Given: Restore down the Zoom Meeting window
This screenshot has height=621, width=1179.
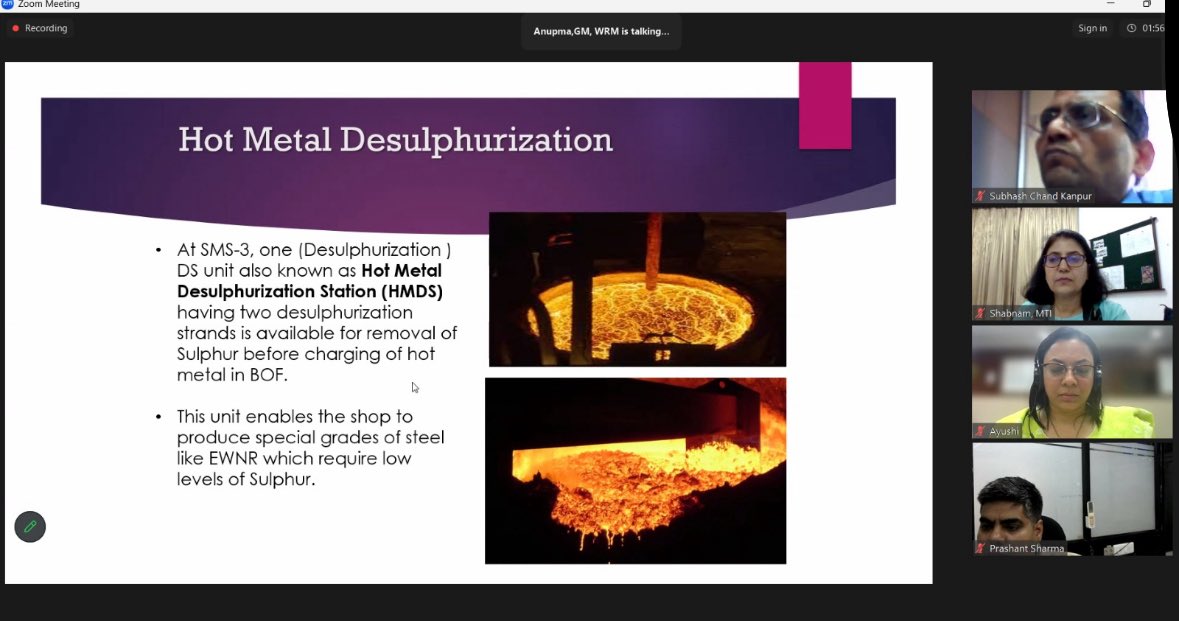Looking at the screenshot, I should tap(1147, 4).
